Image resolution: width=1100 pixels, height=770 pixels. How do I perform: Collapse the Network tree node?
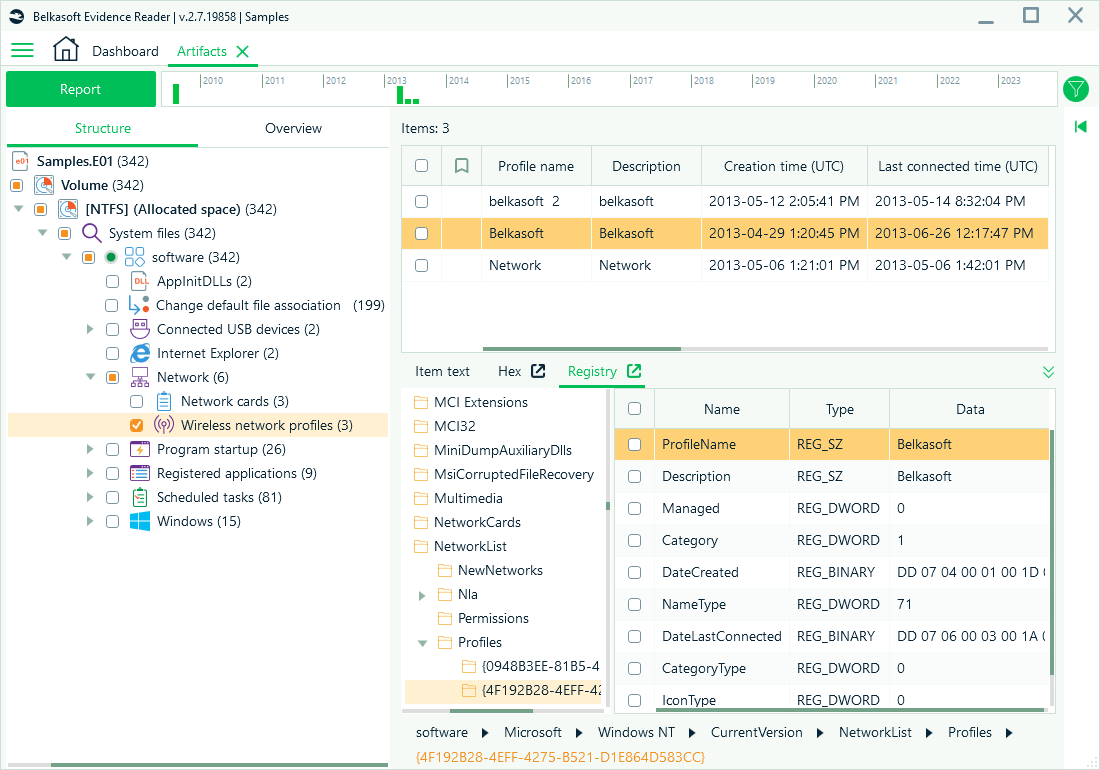(x=90, y=377)
